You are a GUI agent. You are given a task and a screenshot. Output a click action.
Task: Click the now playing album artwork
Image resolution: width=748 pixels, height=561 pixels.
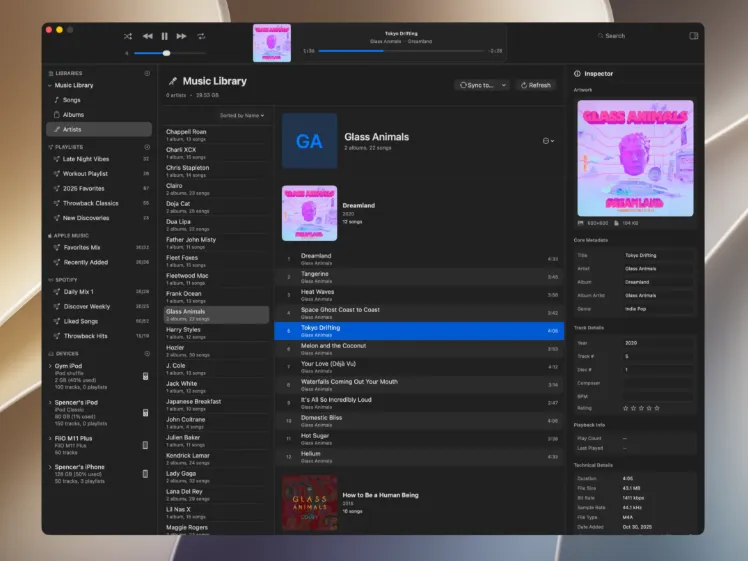click(x=272, y=43)
